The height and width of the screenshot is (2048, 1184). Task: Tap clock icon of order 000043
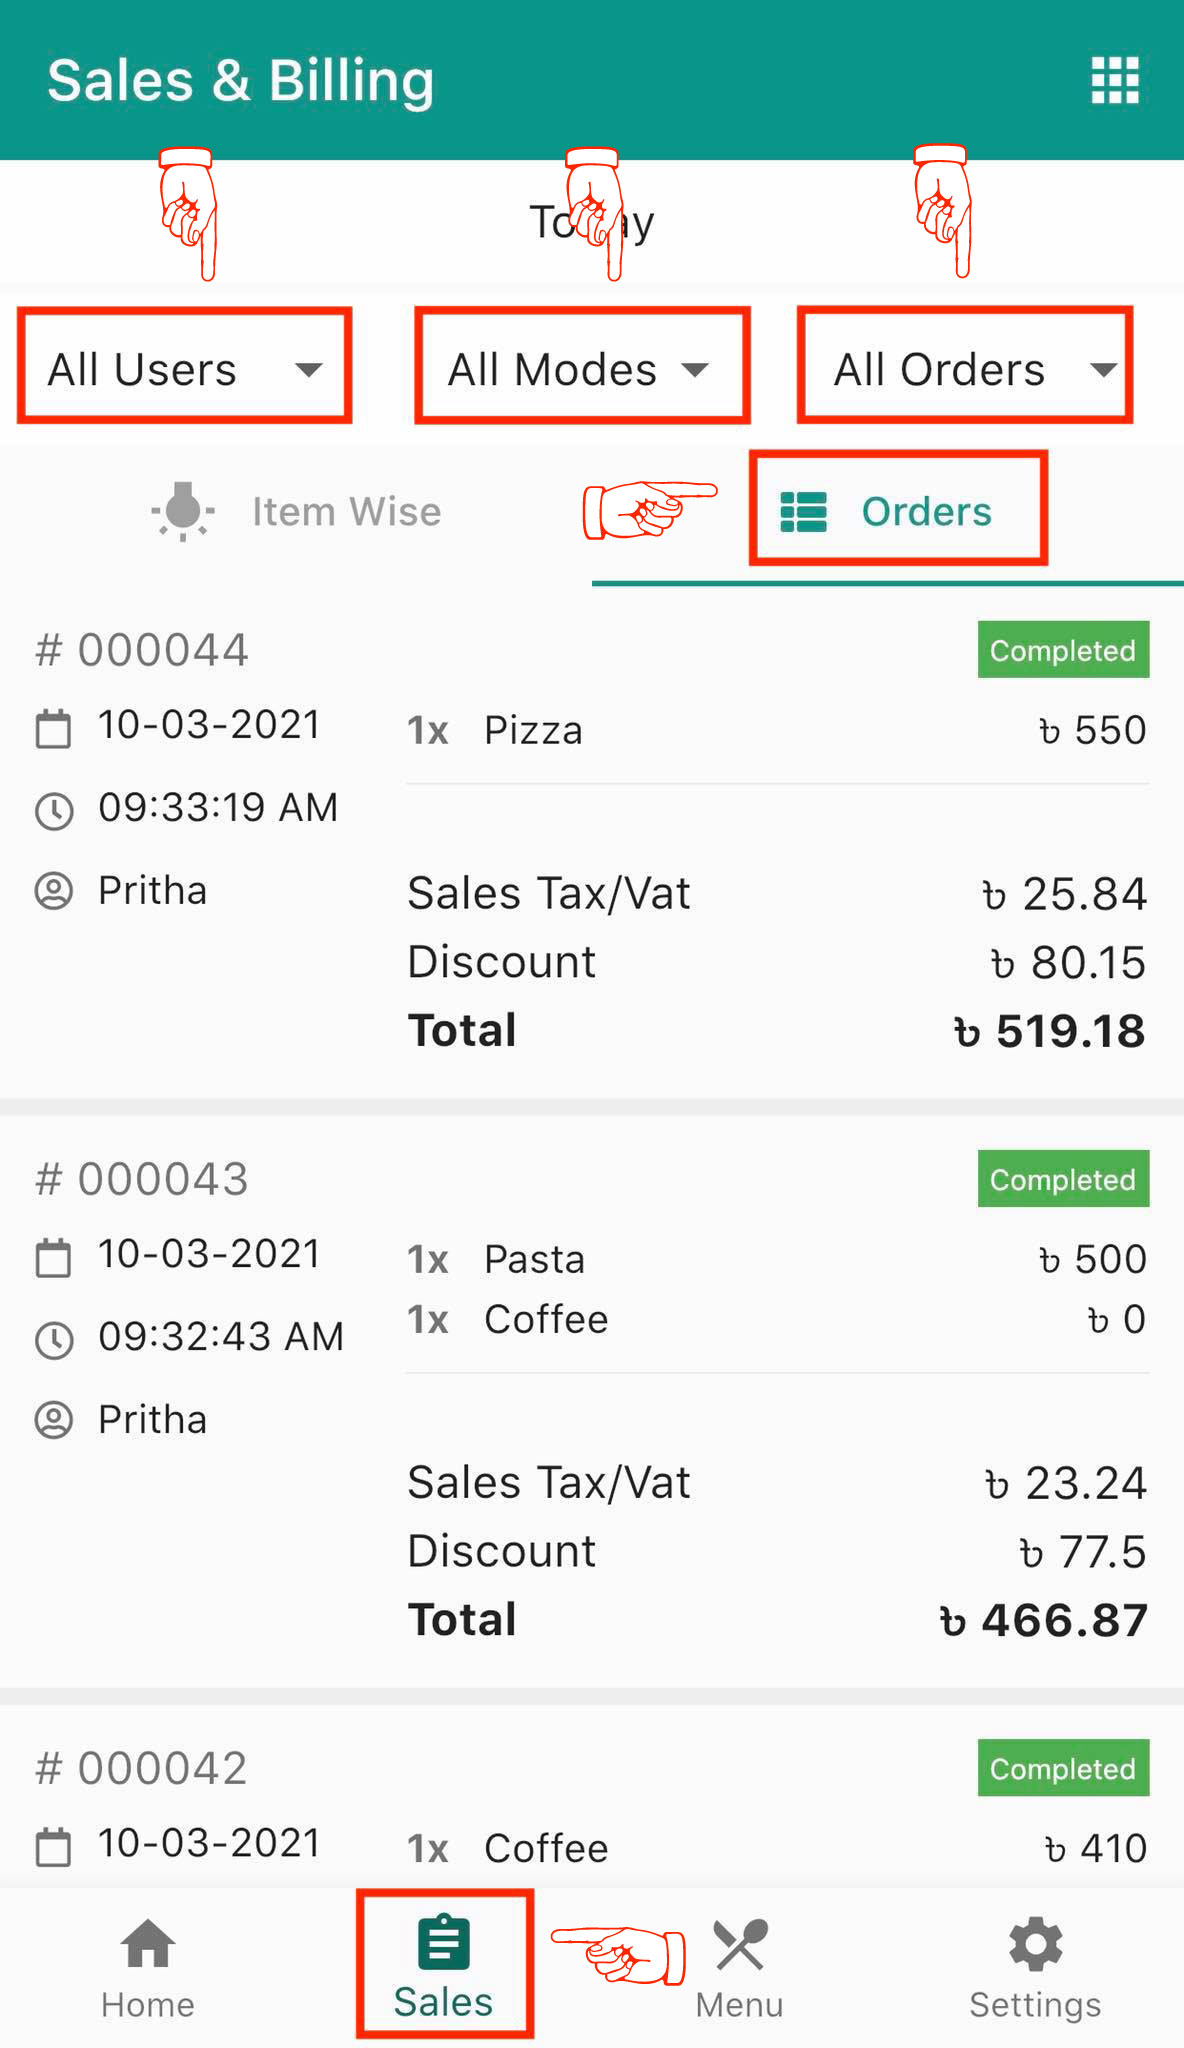[x=54, y=1339]
